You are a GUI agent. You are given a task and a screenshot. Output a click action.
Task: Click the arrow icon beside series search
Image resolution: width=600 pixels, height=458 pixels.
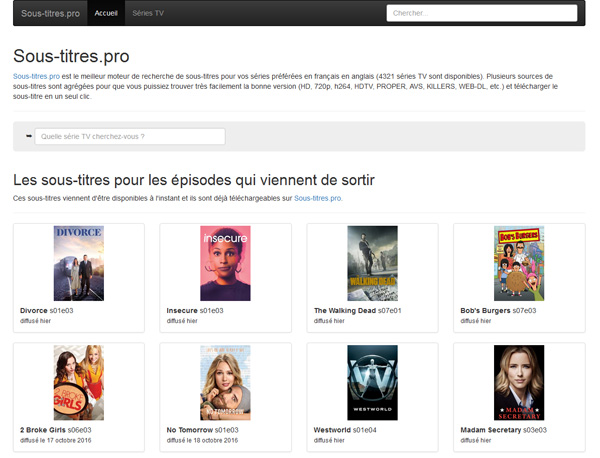click(x=28, y=136)
